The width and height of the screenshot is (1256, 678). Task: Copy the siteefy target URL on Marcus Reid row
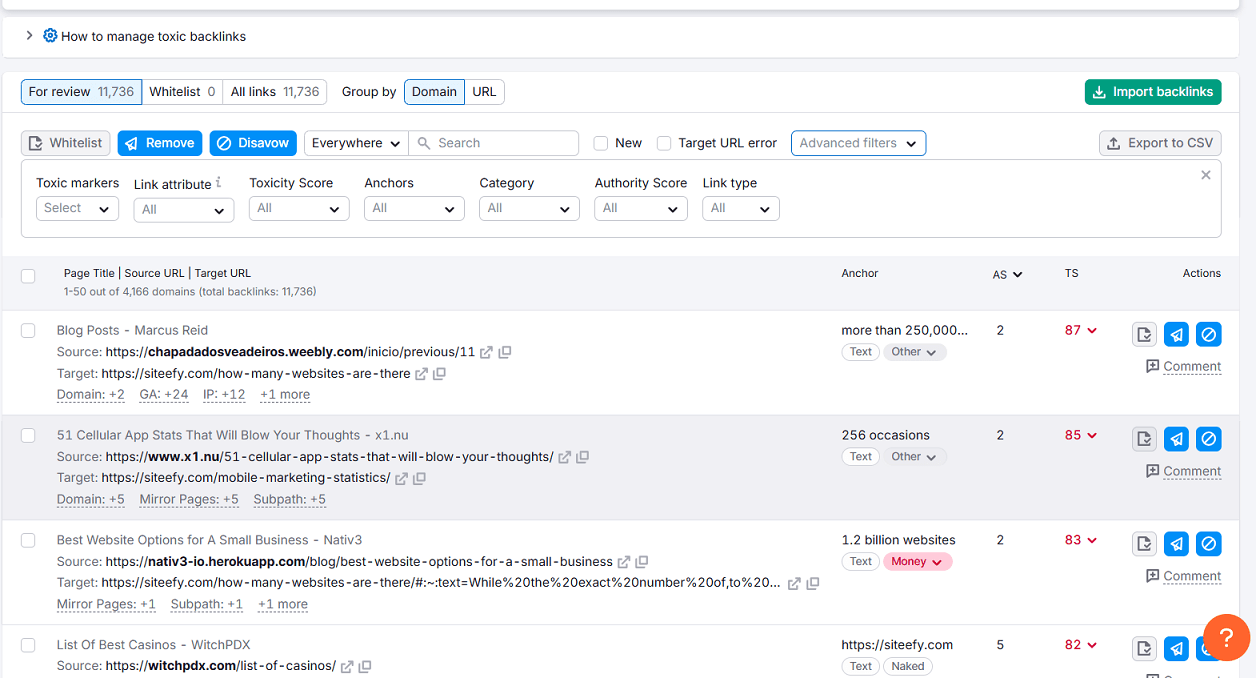(439, 373)
